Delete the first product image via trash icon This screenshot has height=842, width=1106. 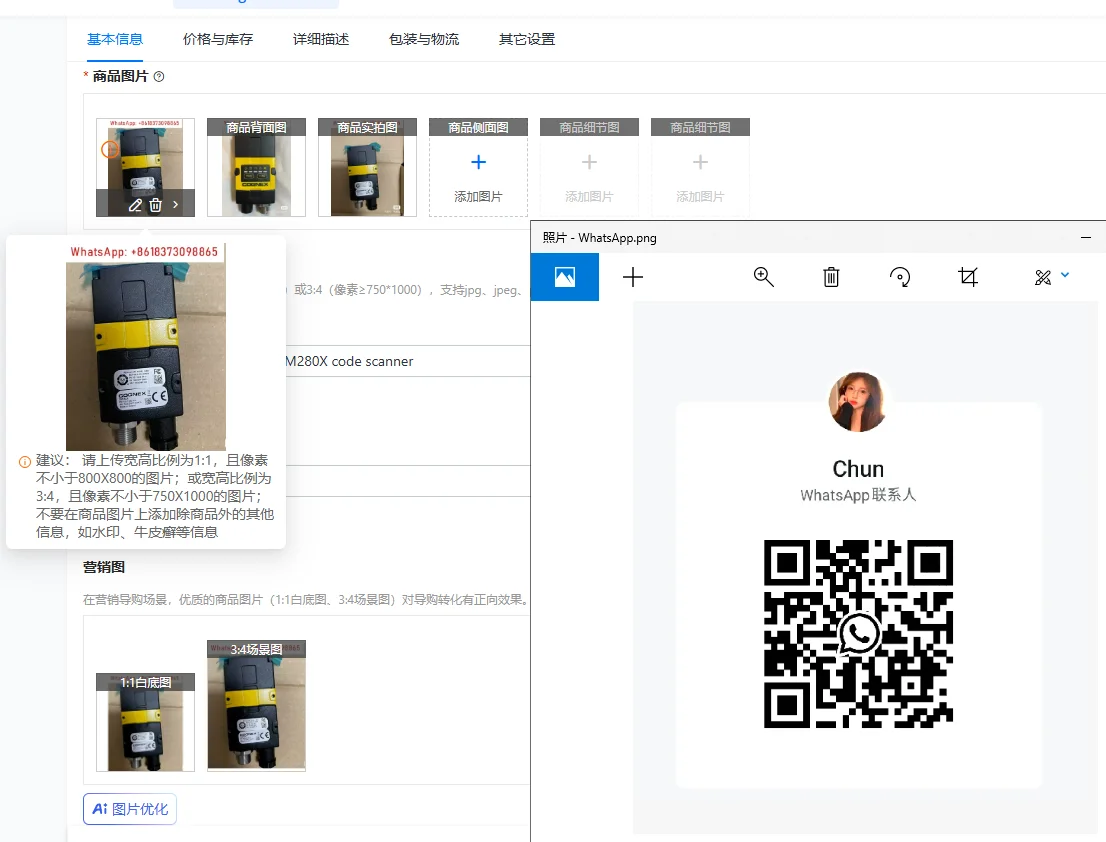coord(155,204)
